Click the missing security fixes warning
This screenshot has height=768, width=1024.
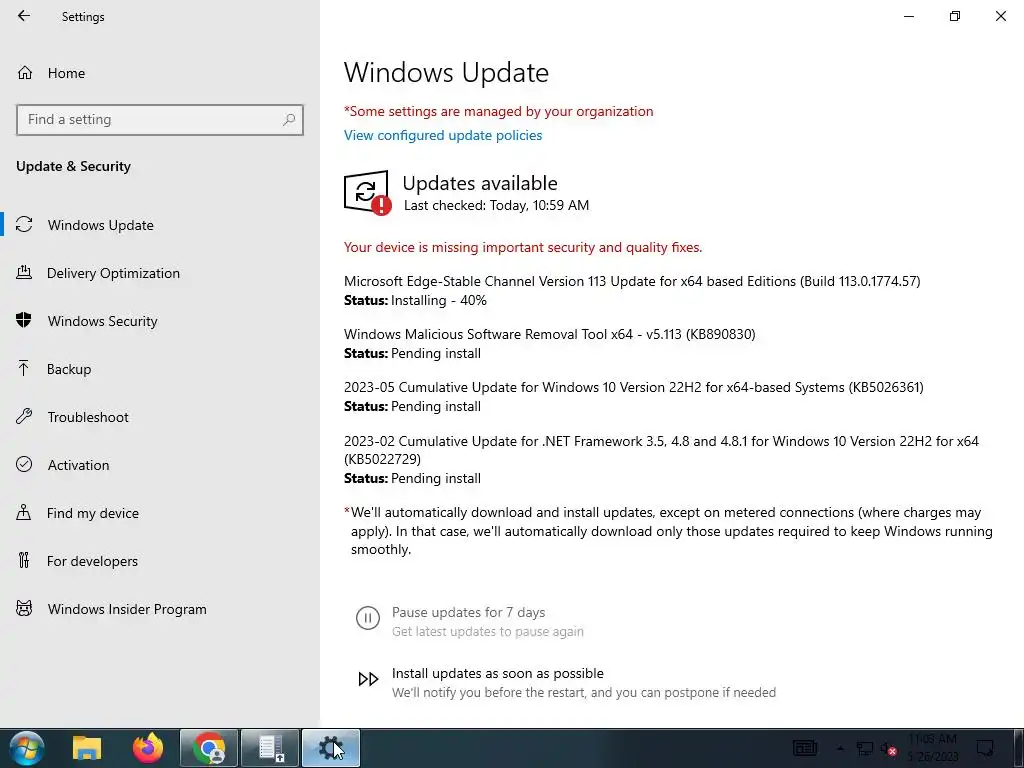pos(523,248)
